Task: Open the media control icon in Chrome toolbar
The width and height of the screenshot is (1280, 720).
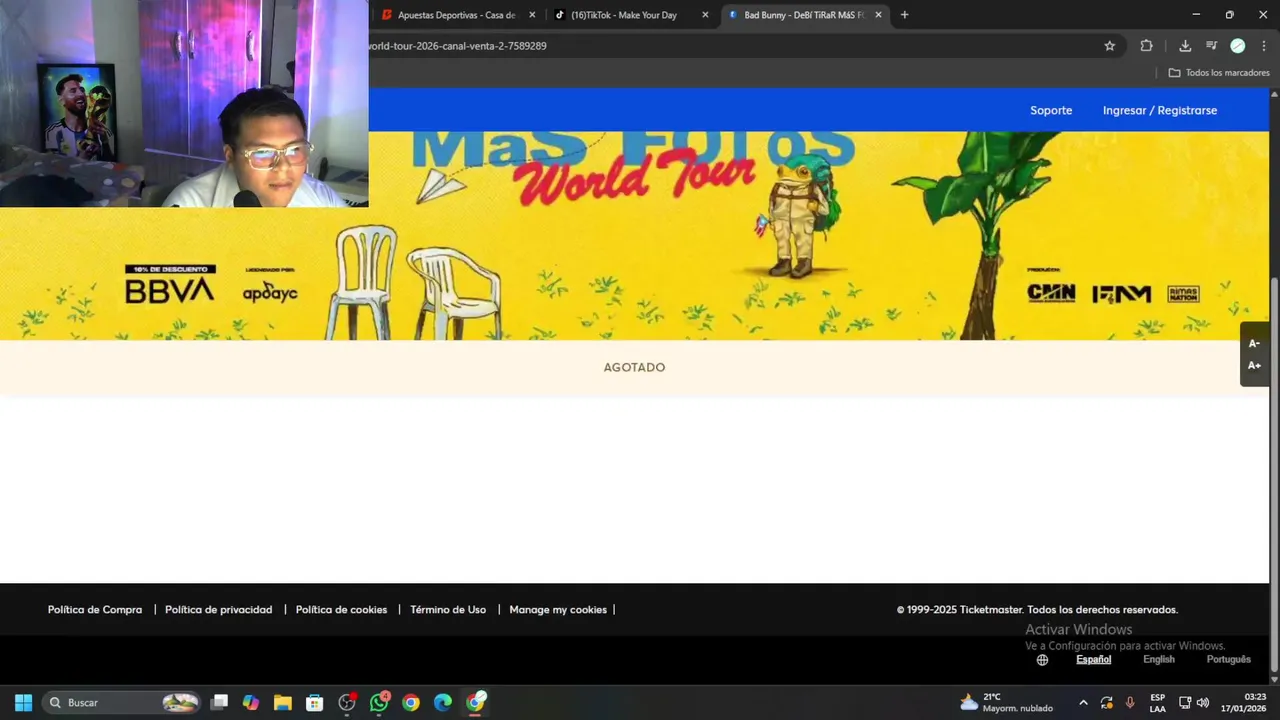Action: pyautogui.click(x=1211, y=46)
